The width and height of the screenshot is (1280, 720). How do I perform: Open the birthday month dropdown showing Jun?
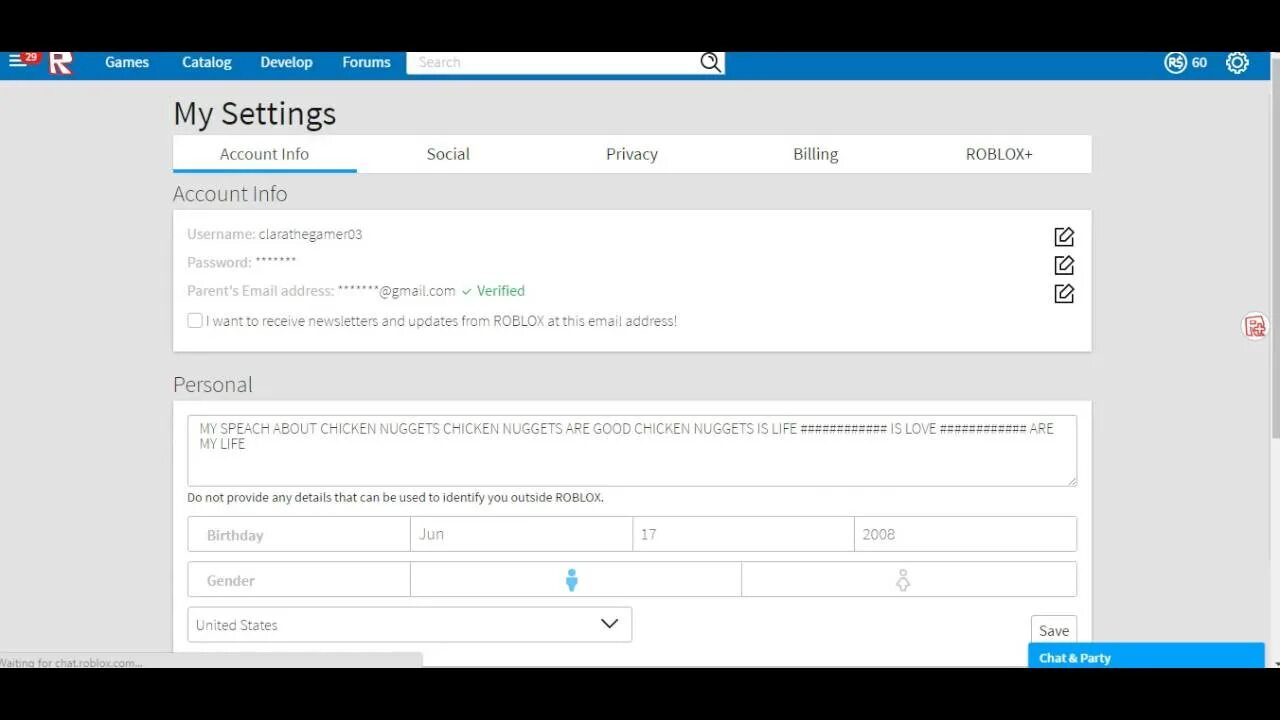point(521,534)
